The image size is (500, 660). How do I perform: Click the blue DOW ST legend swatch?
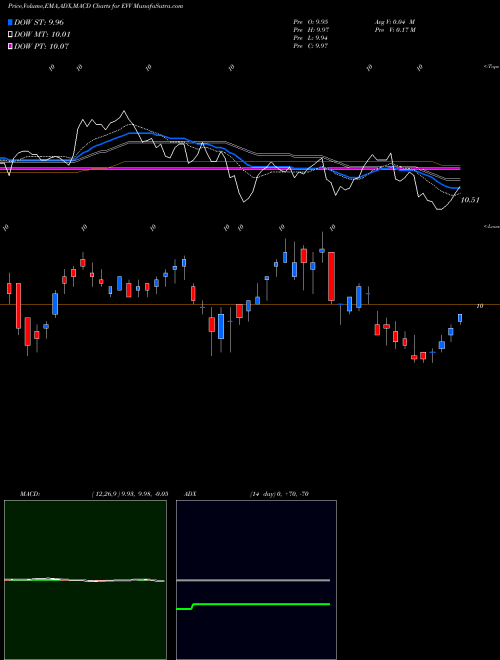10,22
